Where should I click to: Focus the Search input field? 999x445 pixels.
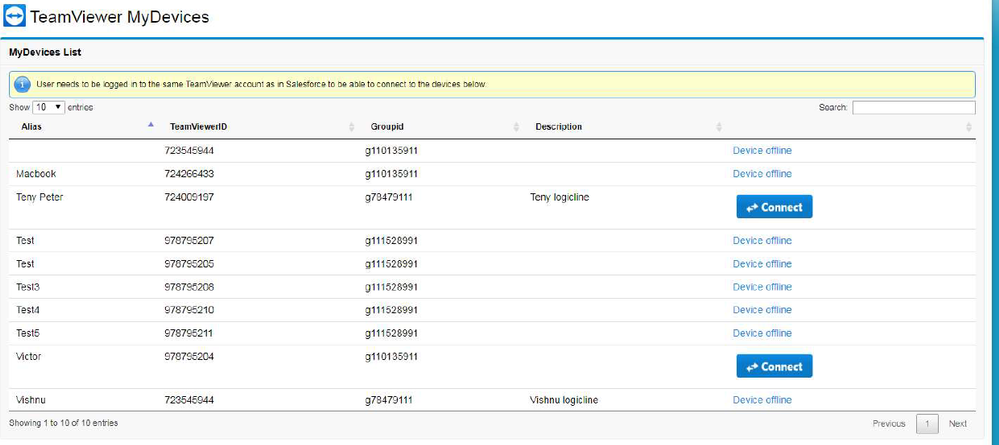point(914,108)
